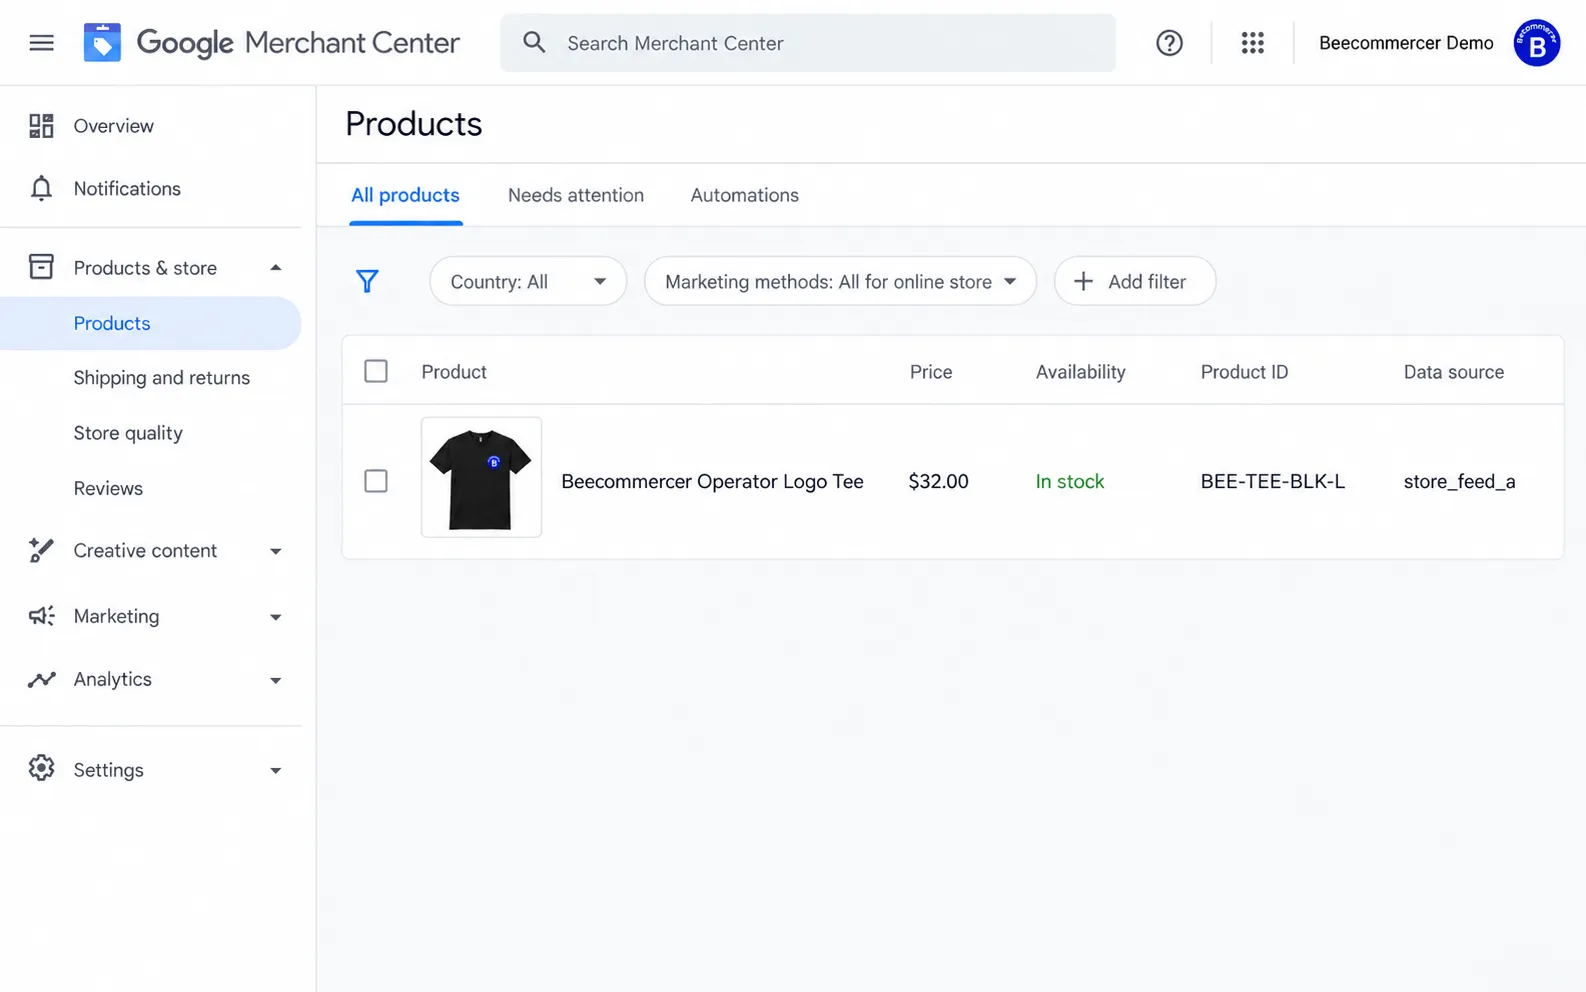Click the black t-shirt product thumbnail
Screen dimensions: 1586x992
481,477
